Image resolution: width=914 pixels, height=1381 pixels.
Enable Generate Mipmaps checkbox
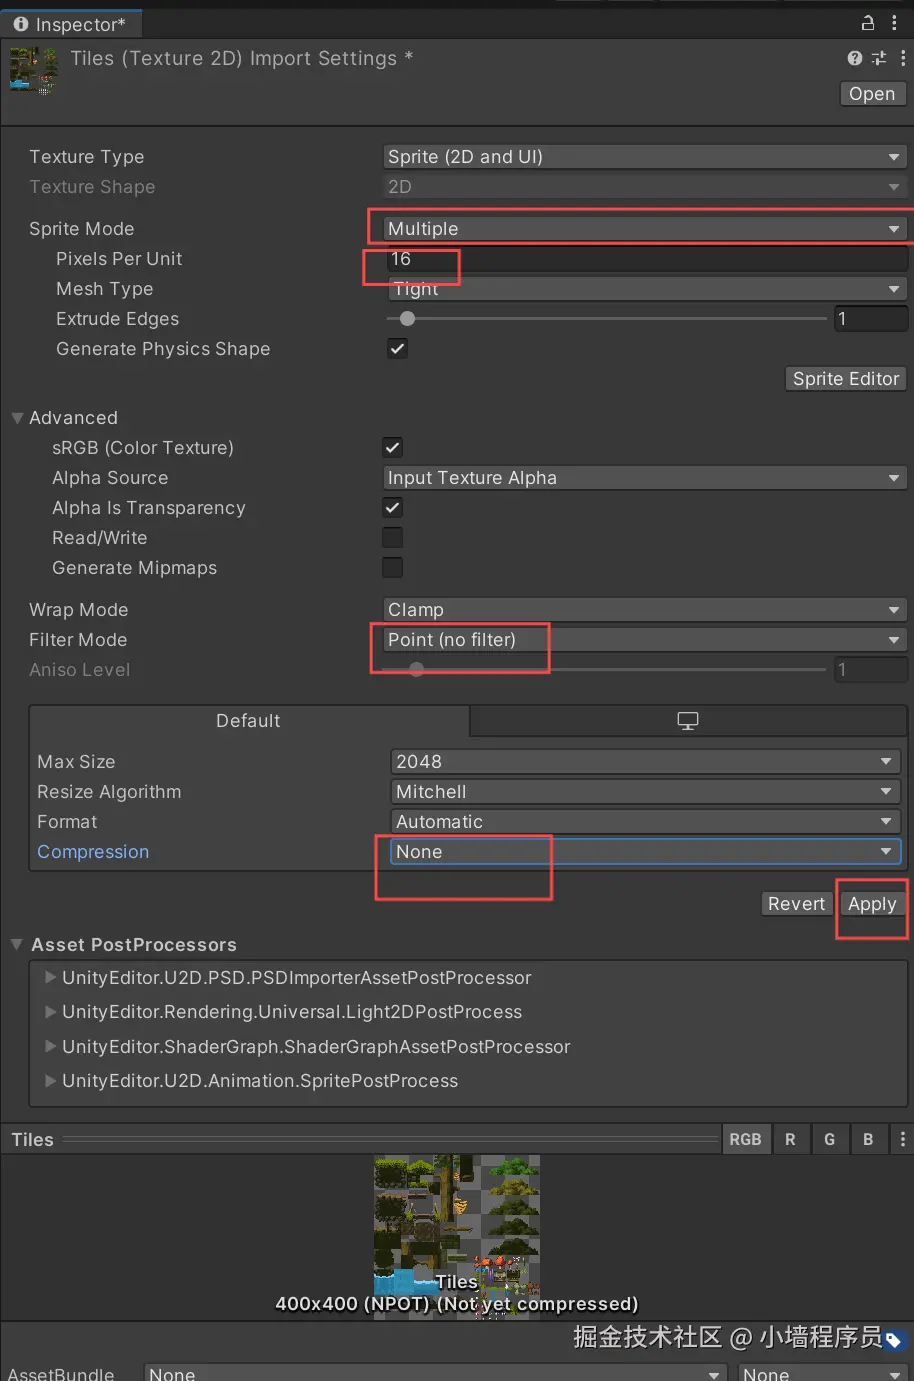pos(393,567)
